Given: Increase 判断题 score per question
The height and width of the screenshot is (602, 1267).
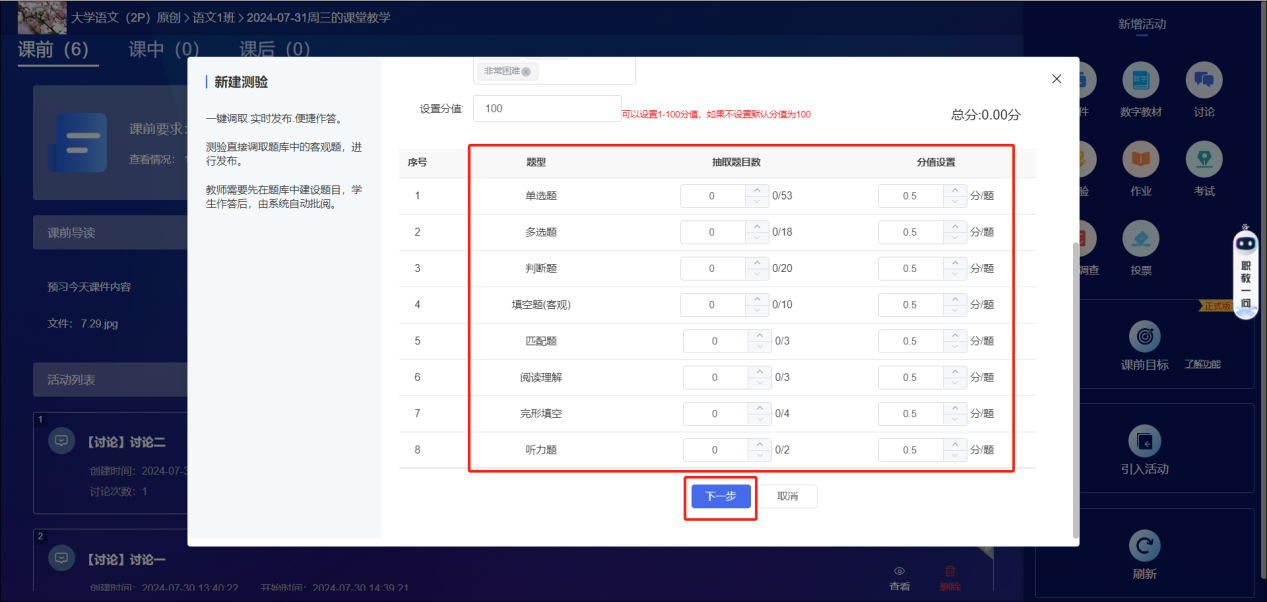Looking at the screenshot, I should pyautogui.click(x=955, y=263).
